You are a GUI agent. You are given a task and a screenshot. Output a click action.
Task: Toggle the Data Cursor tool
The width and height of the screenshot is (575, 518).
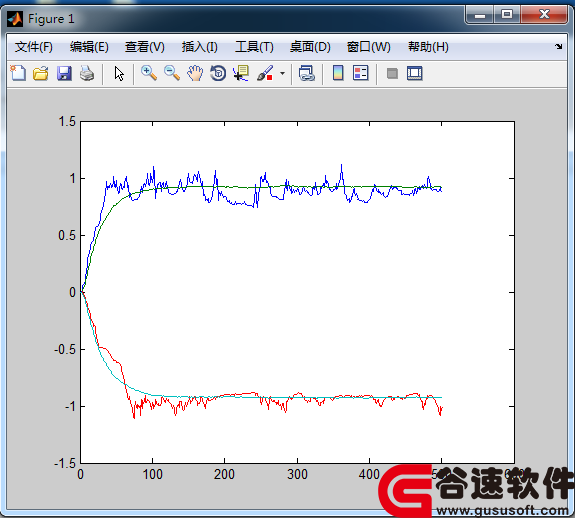[x=241, y=73]
